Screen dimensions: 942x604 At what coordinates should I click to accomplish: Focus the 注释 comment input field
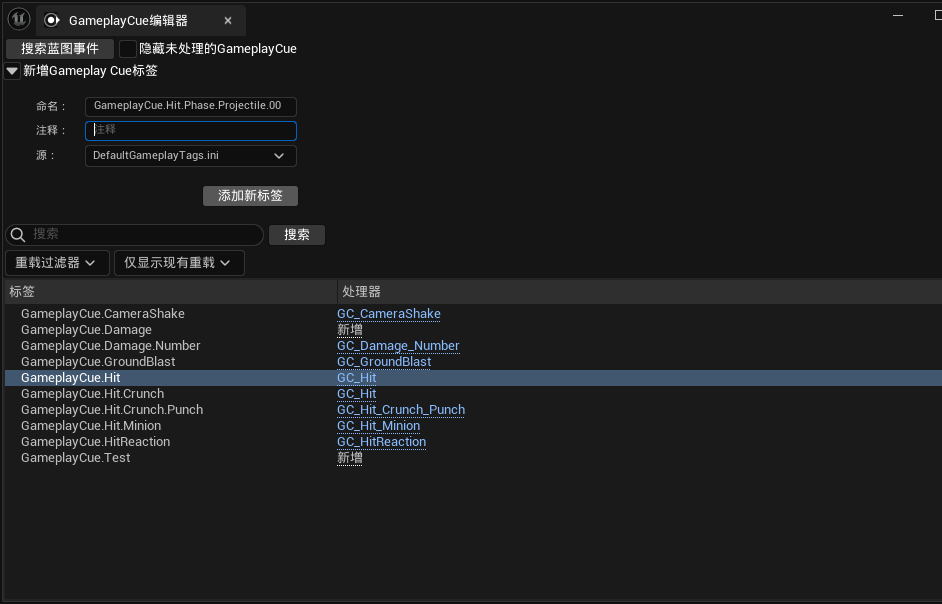click(190, 130)
